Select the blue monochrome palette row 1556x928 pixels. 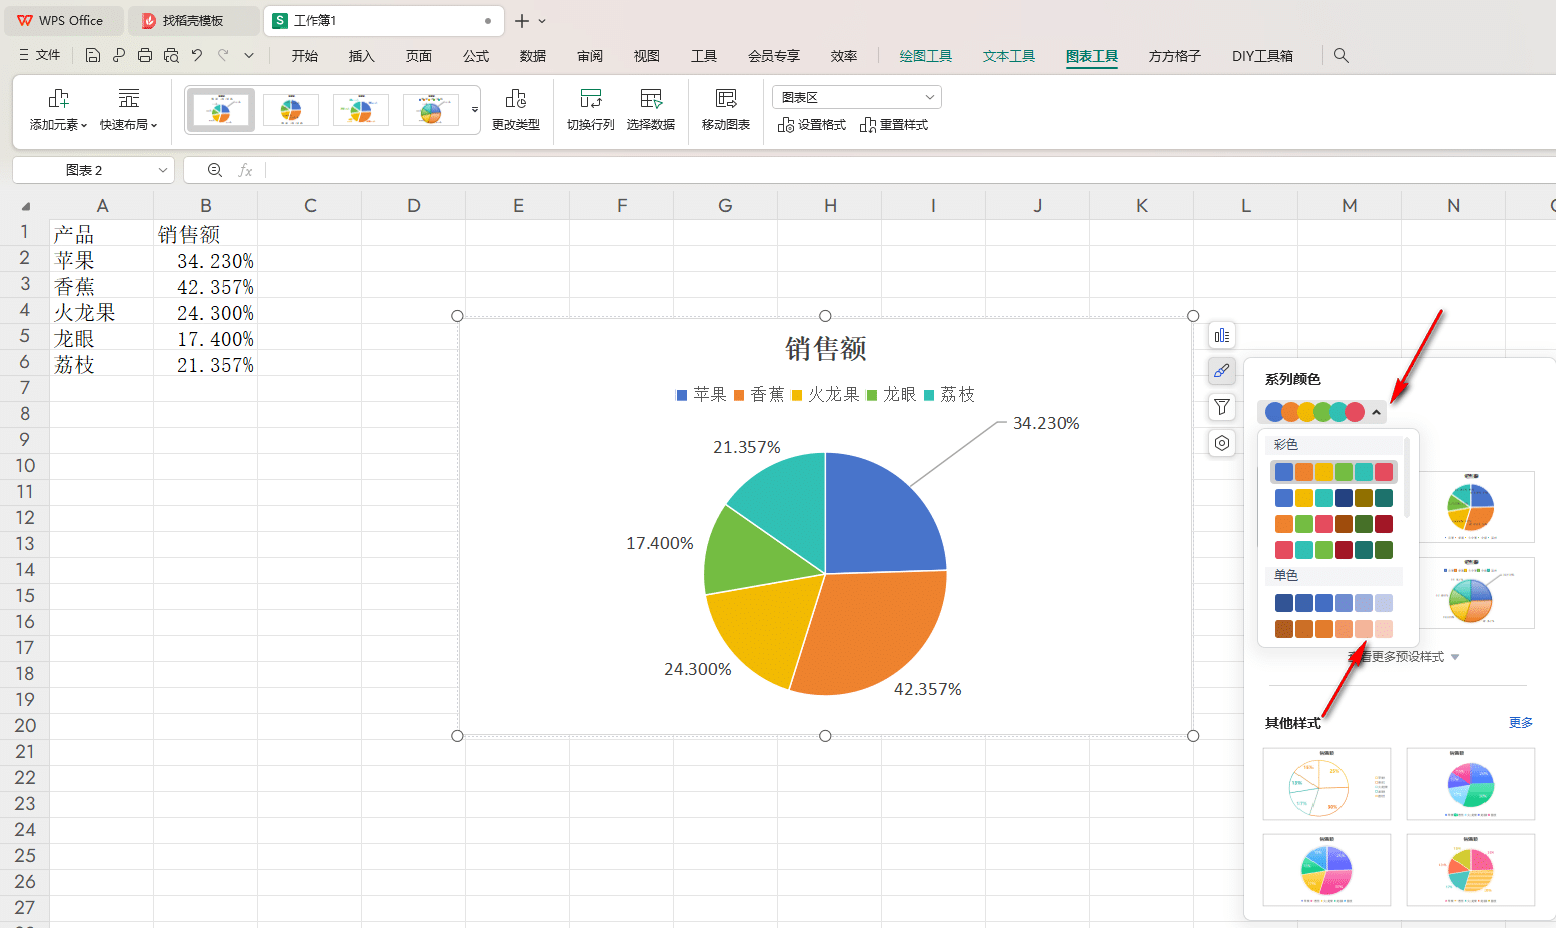pos(1334,603)
